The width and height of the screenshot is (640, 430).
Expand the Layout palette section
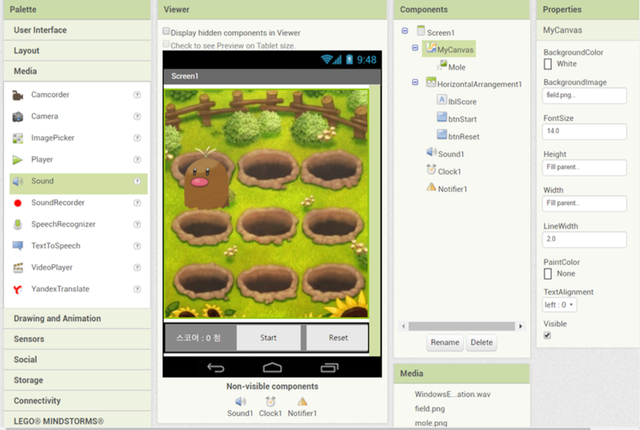[x=77, y=51]
